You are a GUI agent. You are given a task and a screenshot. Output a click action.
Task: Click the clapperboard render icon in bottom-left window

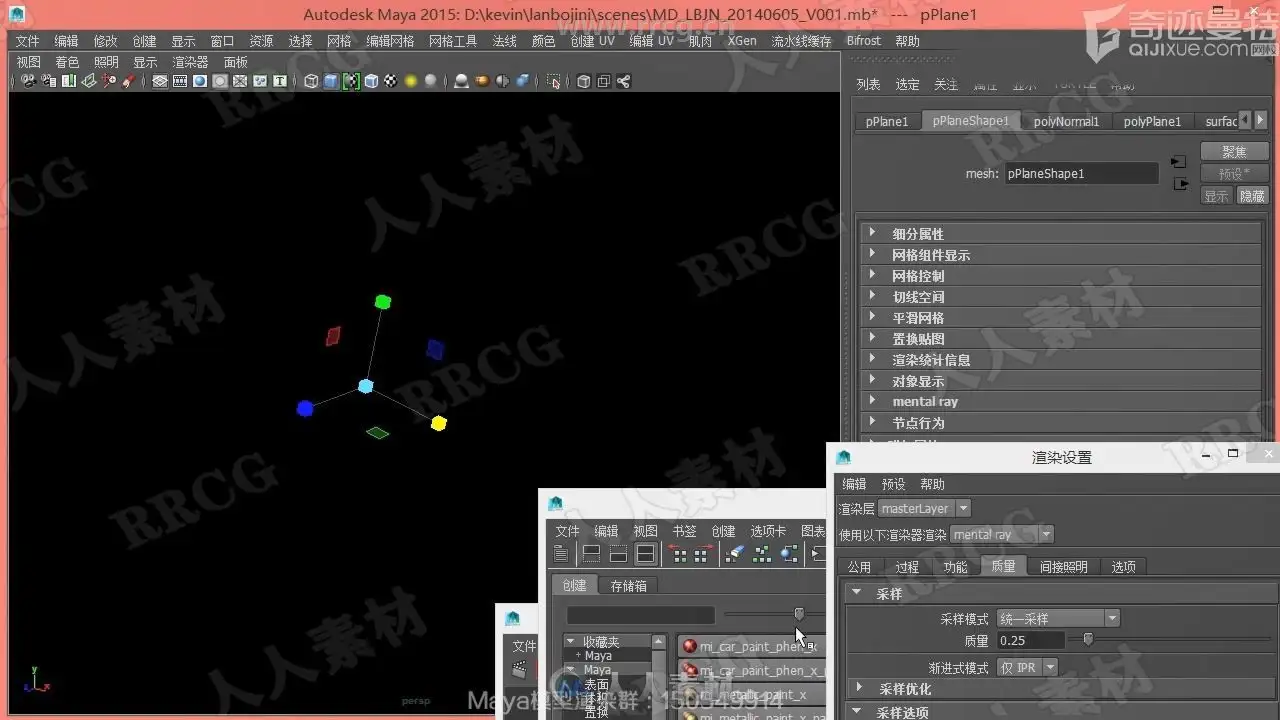click(x=519, y=669)
